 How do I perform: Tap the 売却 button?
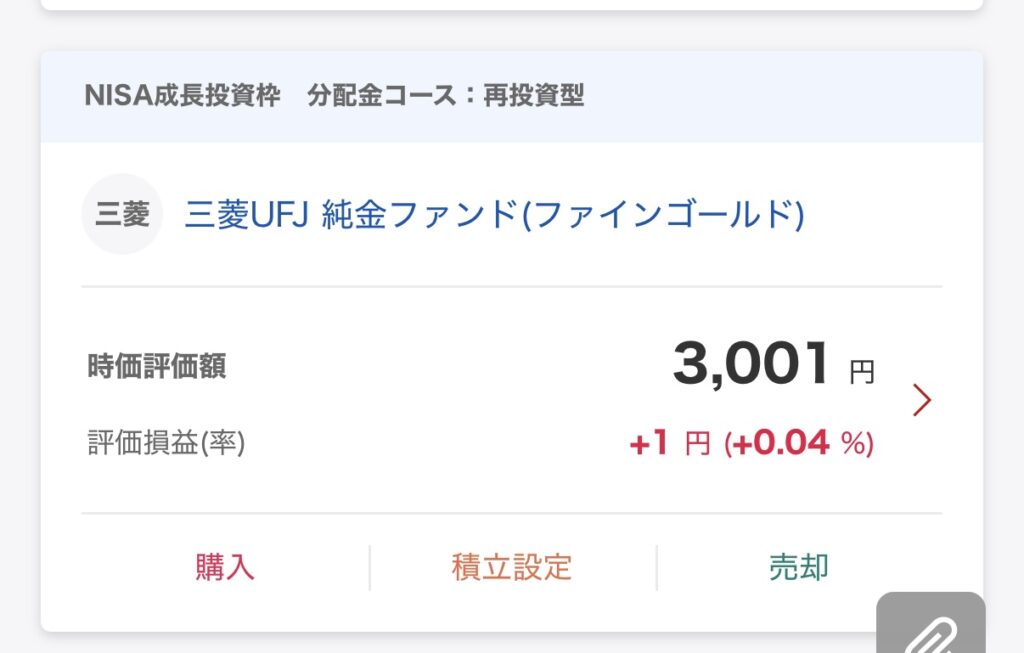(798, 567)
